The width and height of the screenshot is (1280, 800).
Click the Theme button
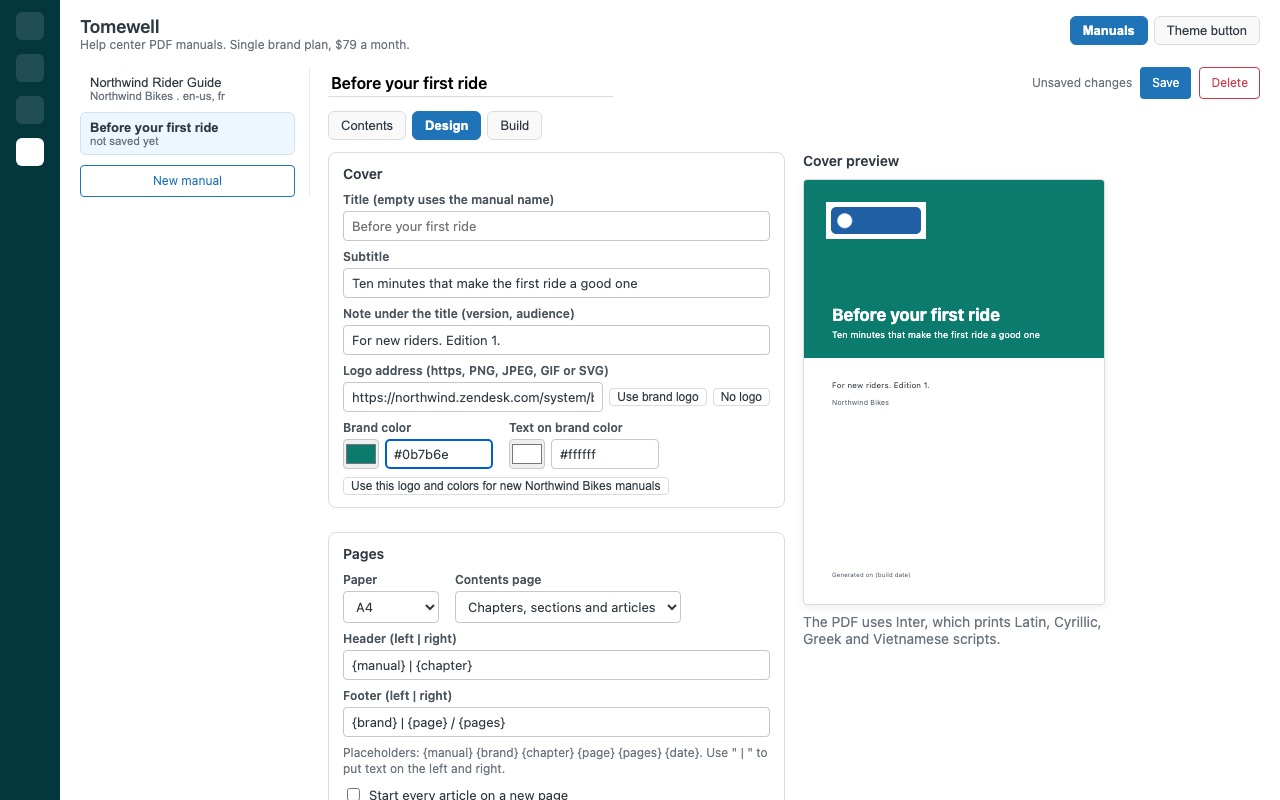1206,30
